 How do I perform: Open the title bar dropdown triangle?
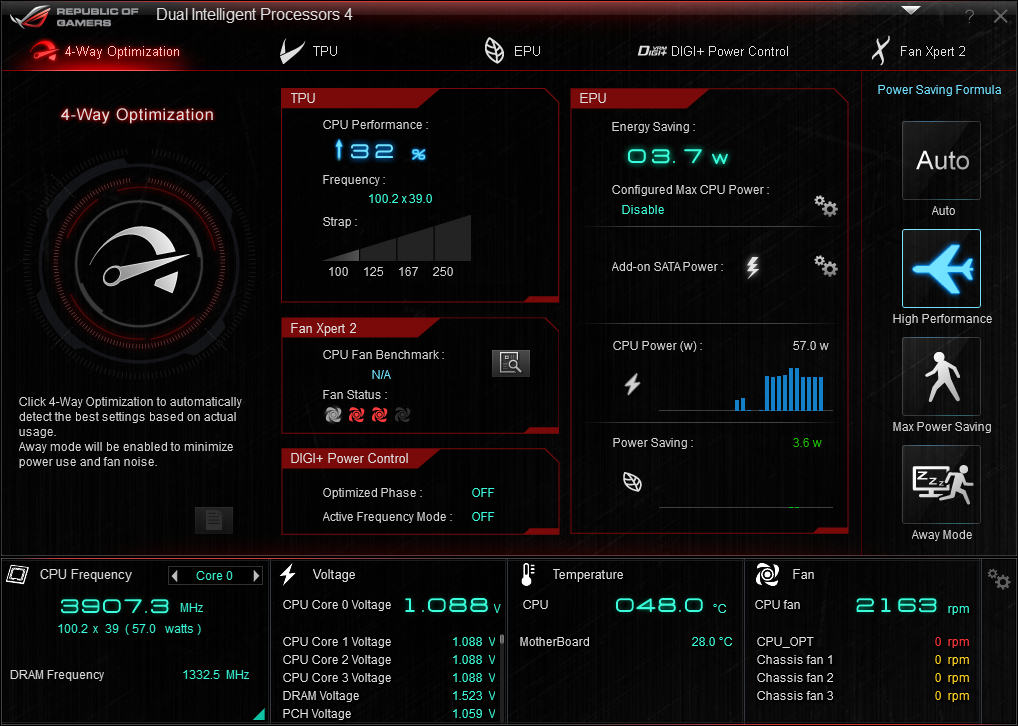pos(912,10)
